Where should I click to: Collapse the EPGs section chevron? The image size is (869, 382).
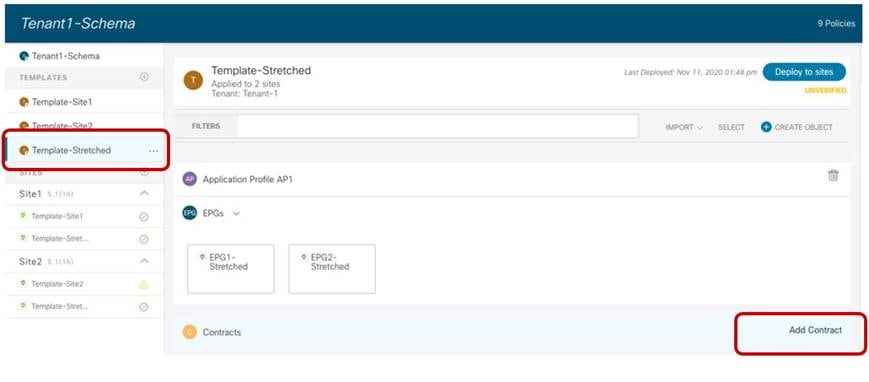click(x=236, y=213)
